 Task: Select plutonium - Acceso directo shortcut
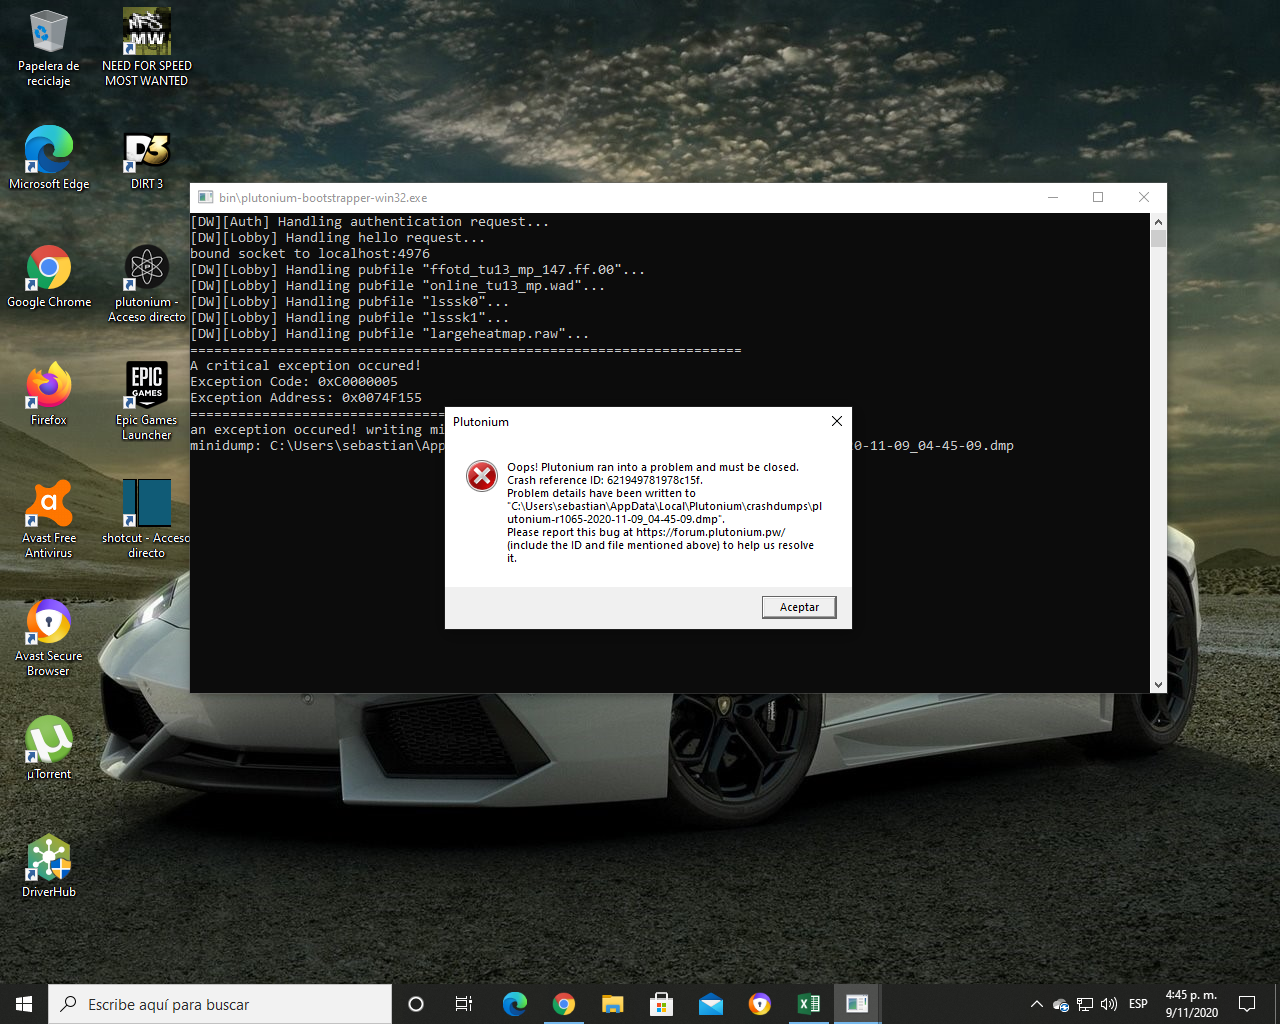[147, 284]
